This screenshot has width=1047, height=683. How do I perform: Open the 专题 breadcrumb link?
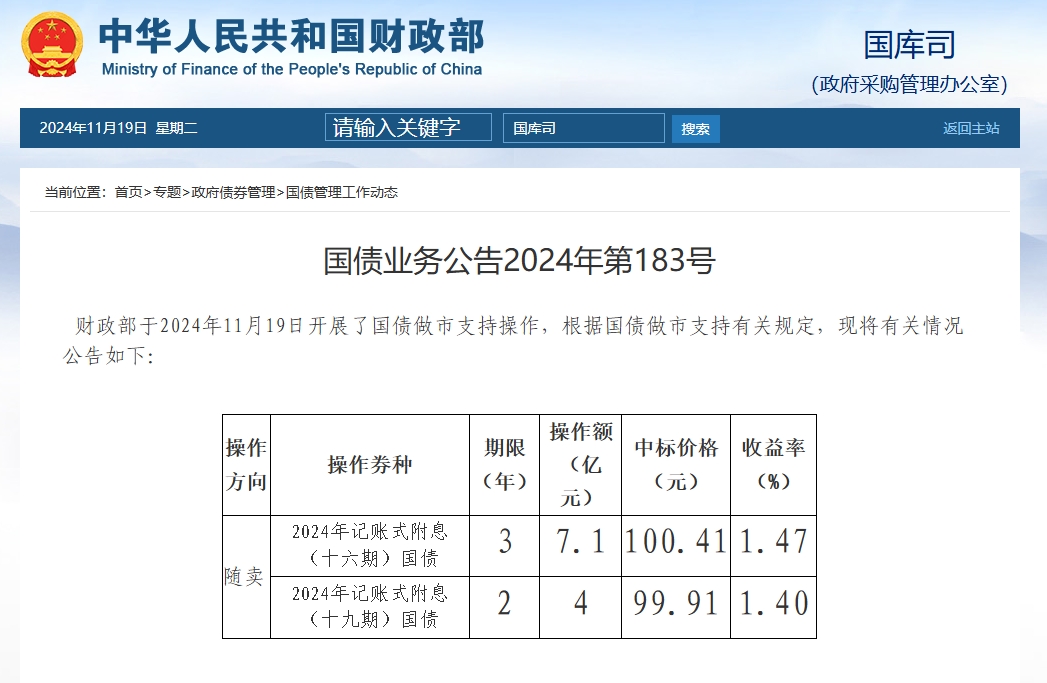[167, 192]
